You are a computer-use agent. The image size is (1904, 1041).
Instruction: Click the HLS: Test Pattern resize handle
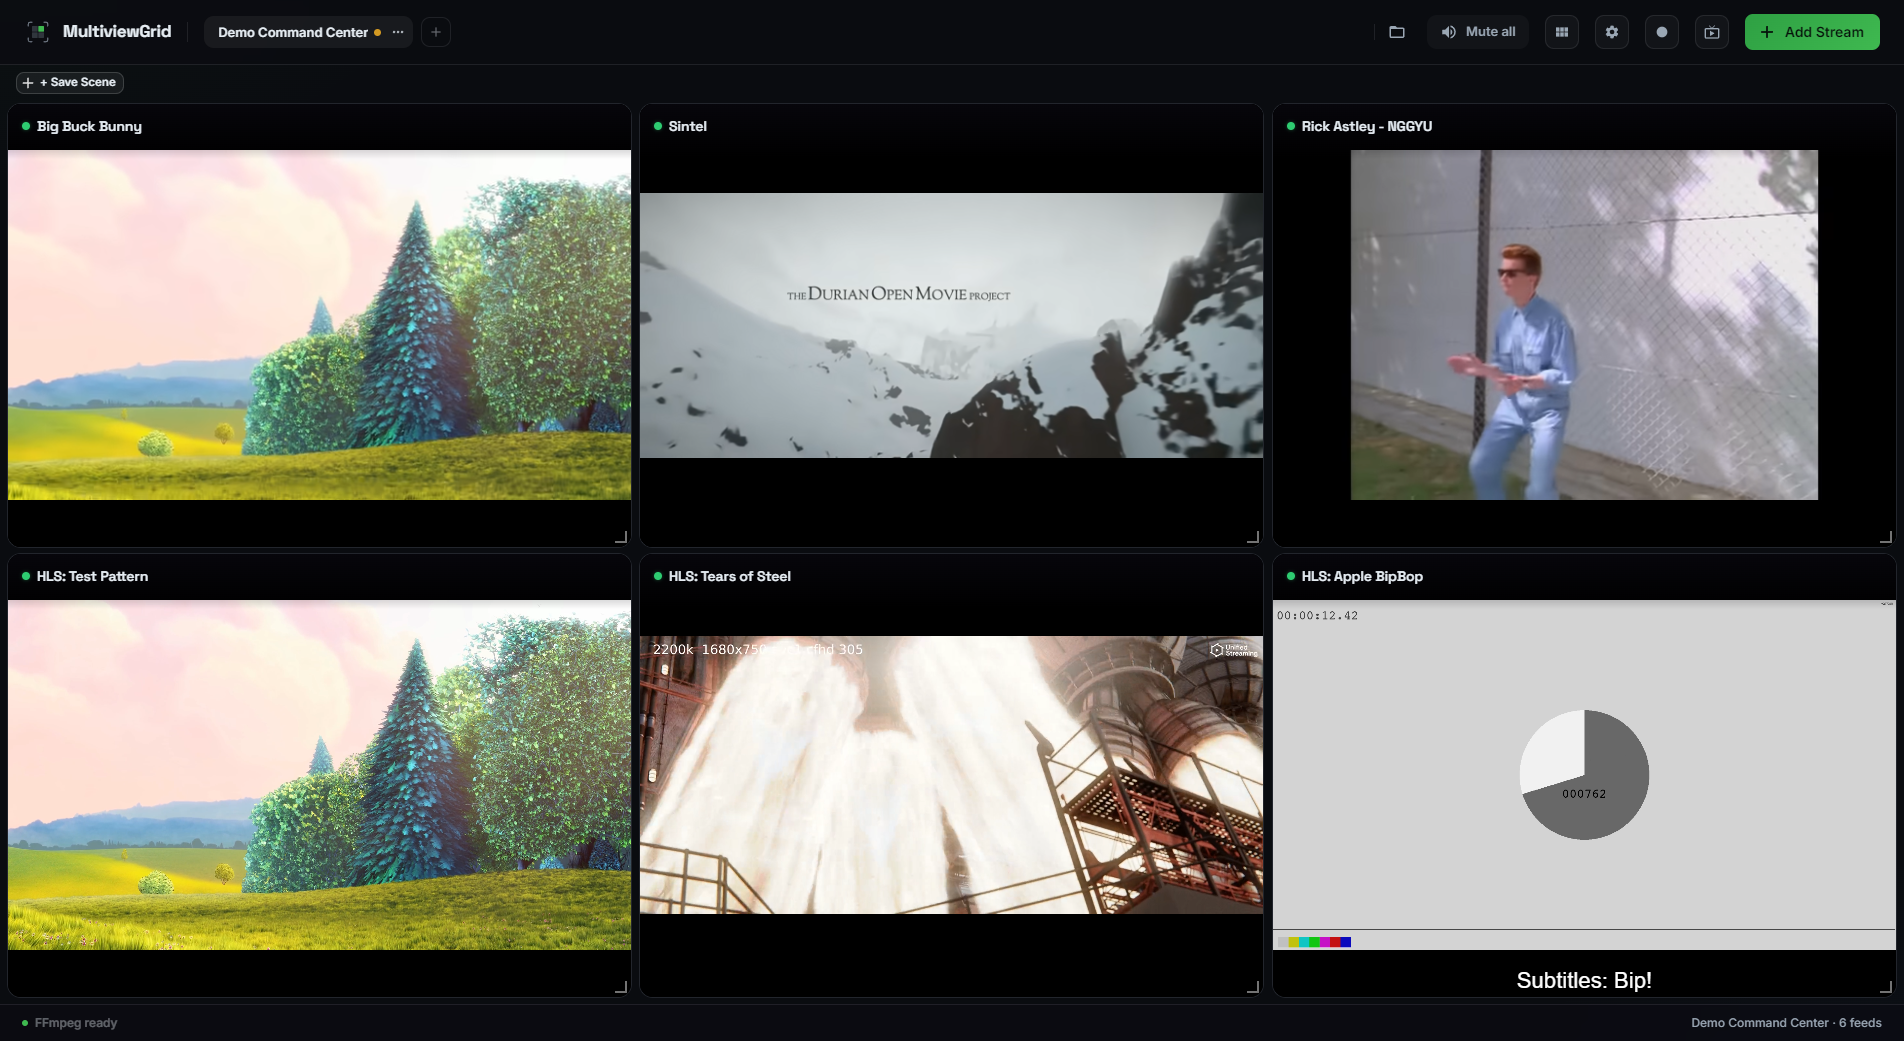click(x=621, y=987)
